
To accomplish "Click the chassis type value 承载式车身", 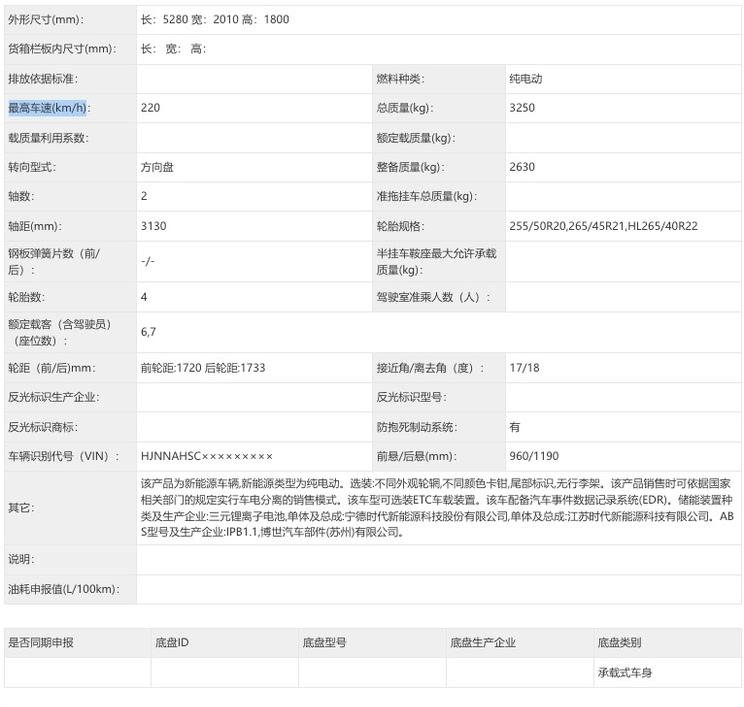I will [x=624, y=673].
